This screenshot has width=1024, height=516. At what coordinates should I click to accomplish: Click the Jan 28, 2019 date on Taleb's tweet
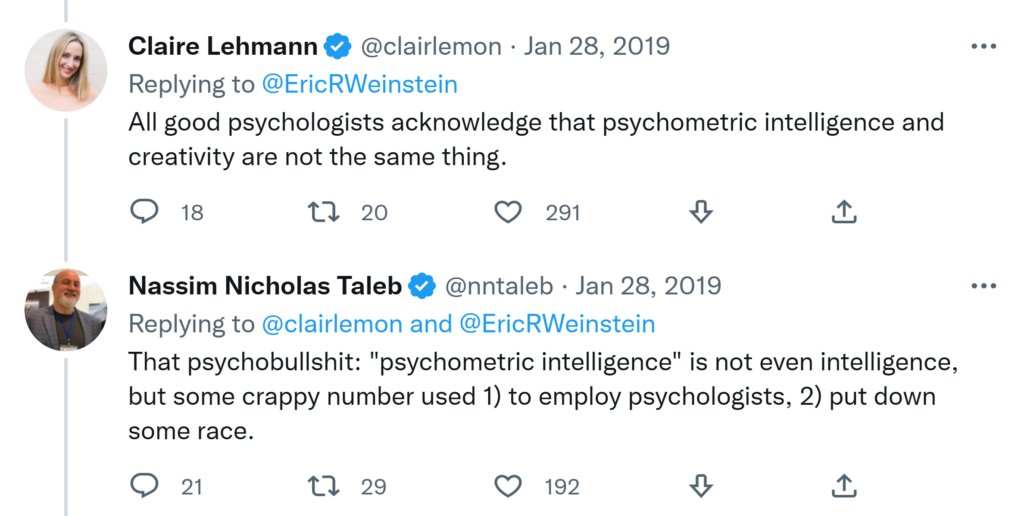tap(648, 286)
